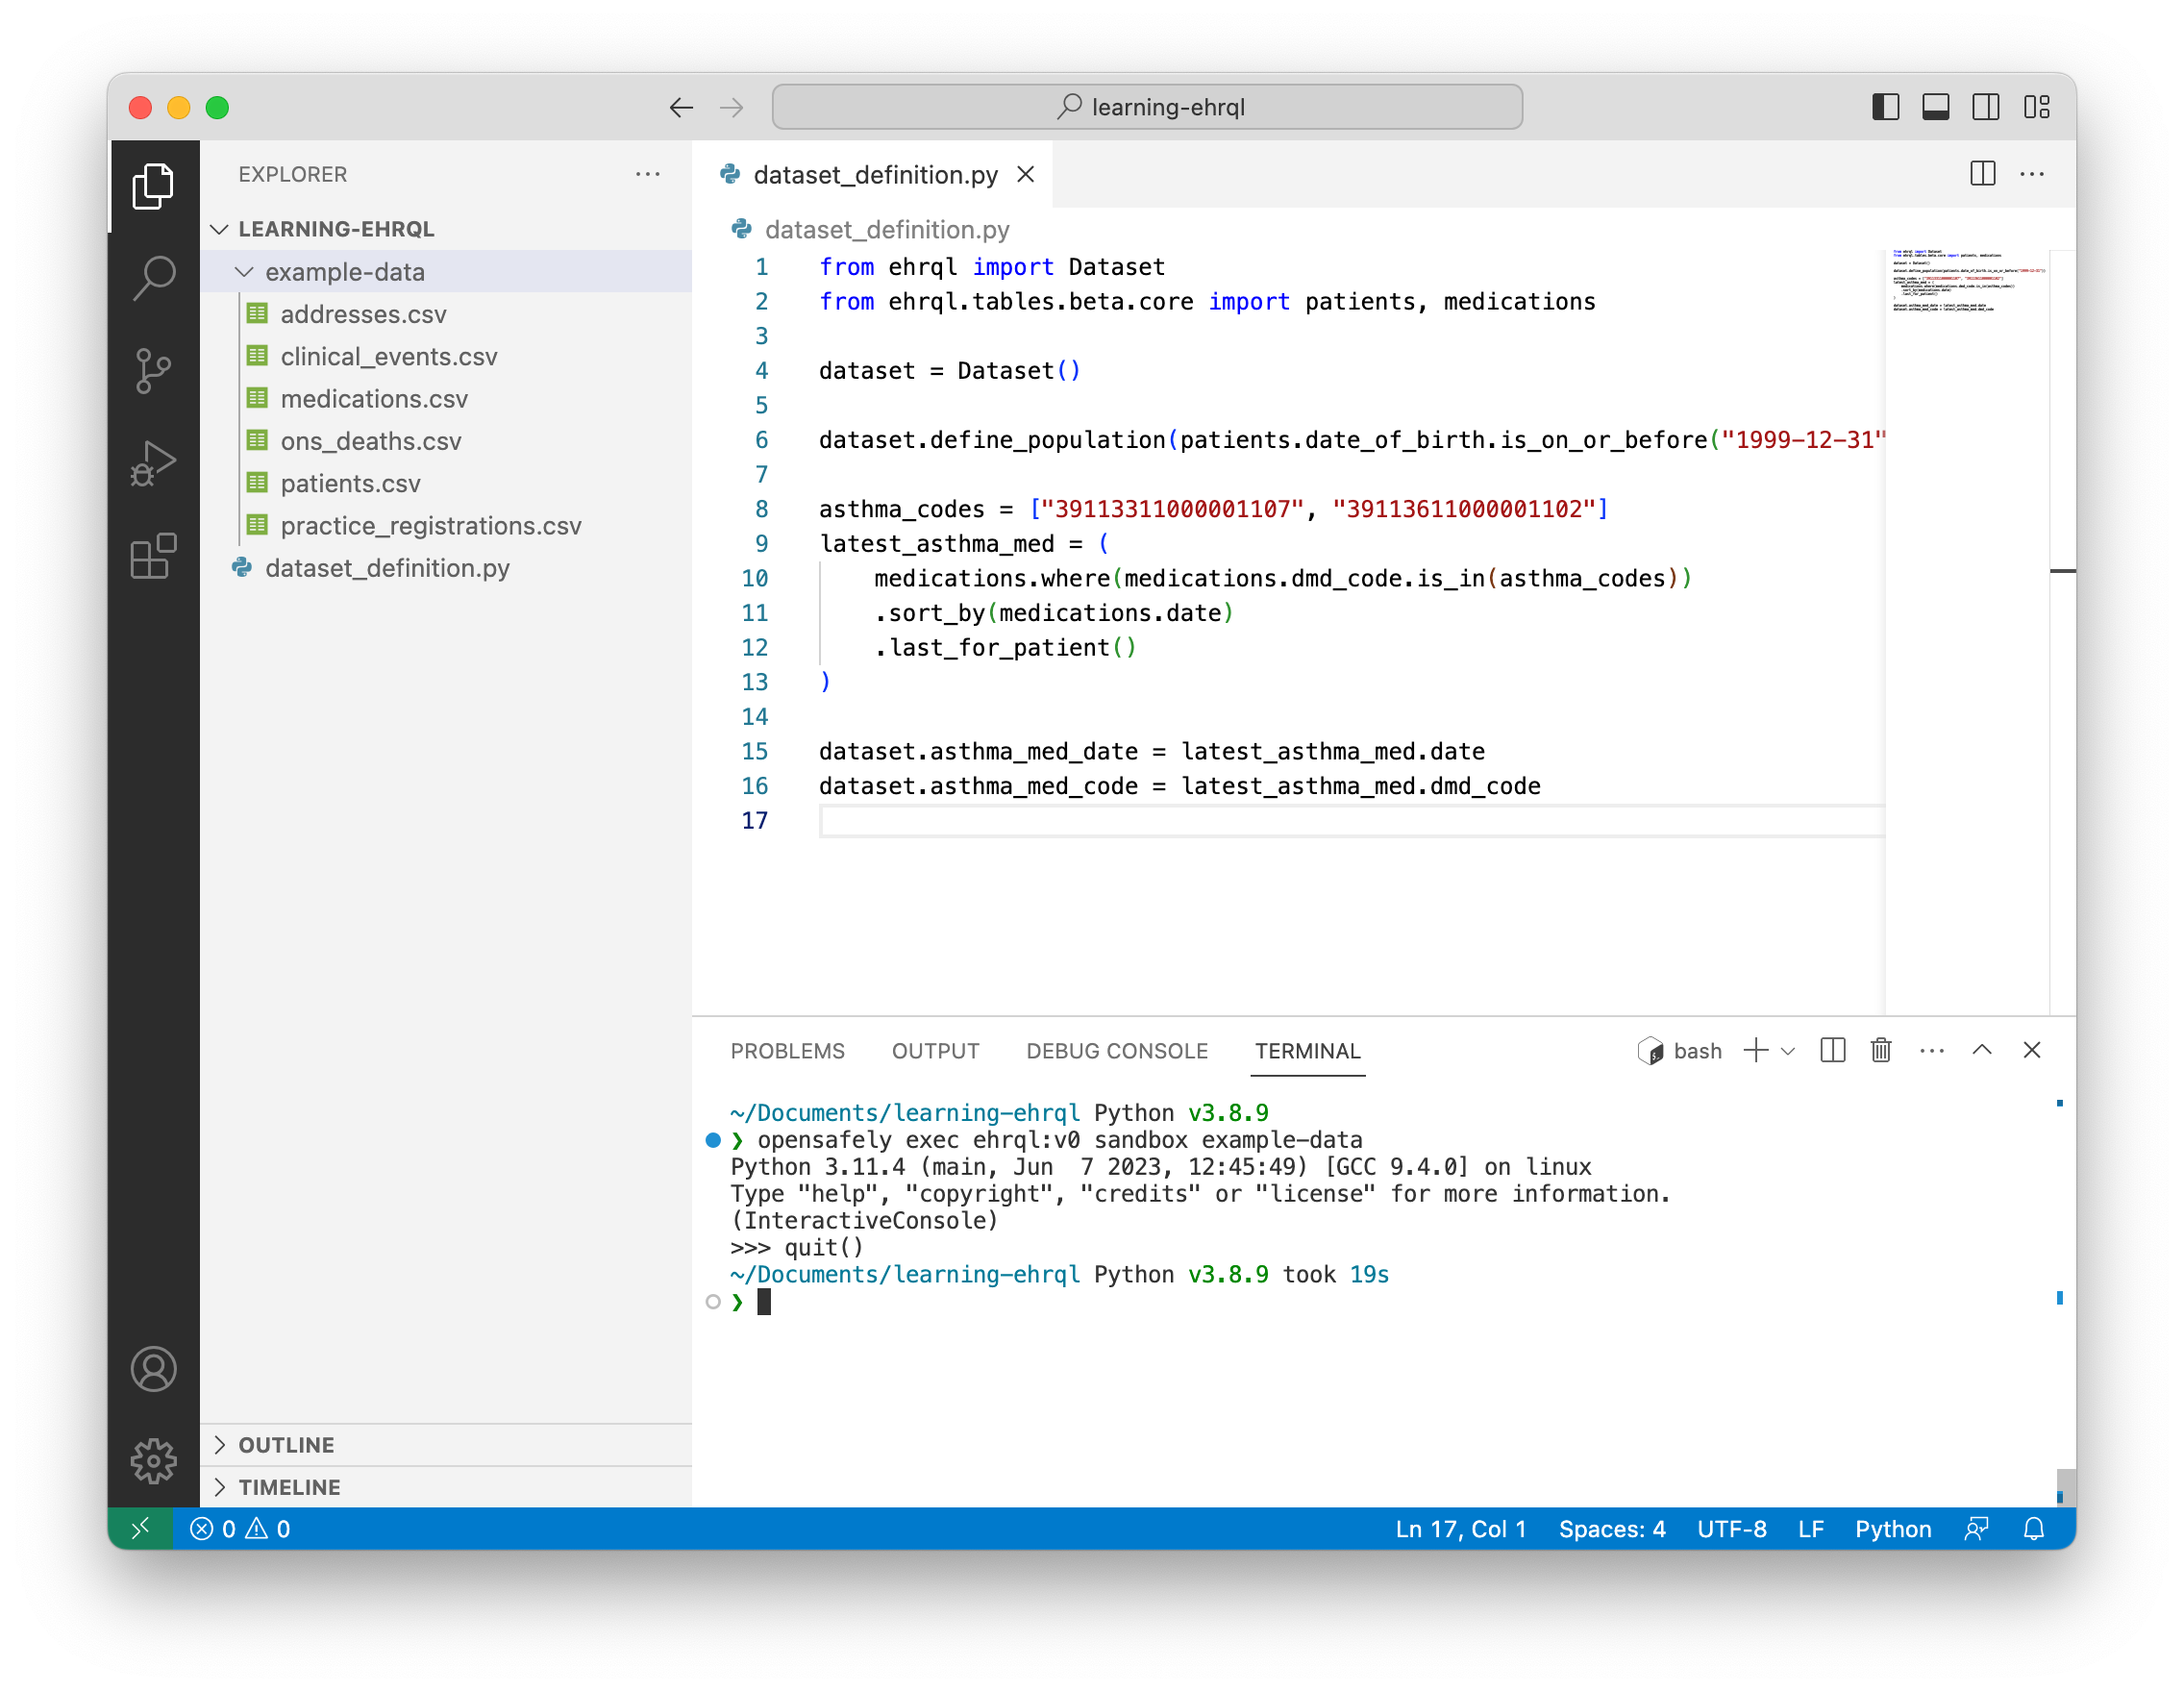Screen dimensions: 2184x1692
Task: Switch to the PROBLEMS tab
Action: click(x=787, y=1051)
